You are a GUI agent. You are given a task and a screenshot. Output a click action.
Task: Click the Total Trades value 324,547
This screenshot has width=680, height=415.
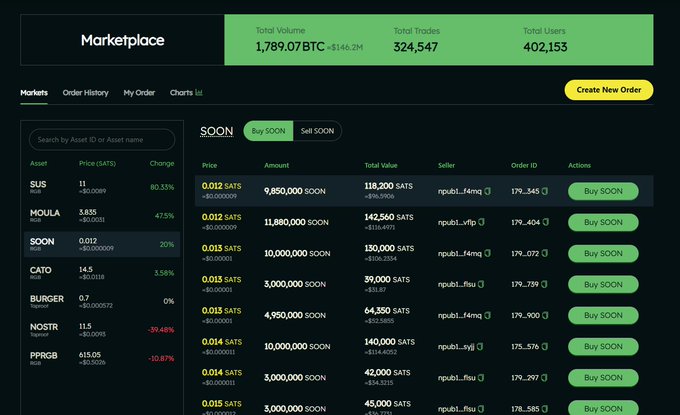pos(415,47)
